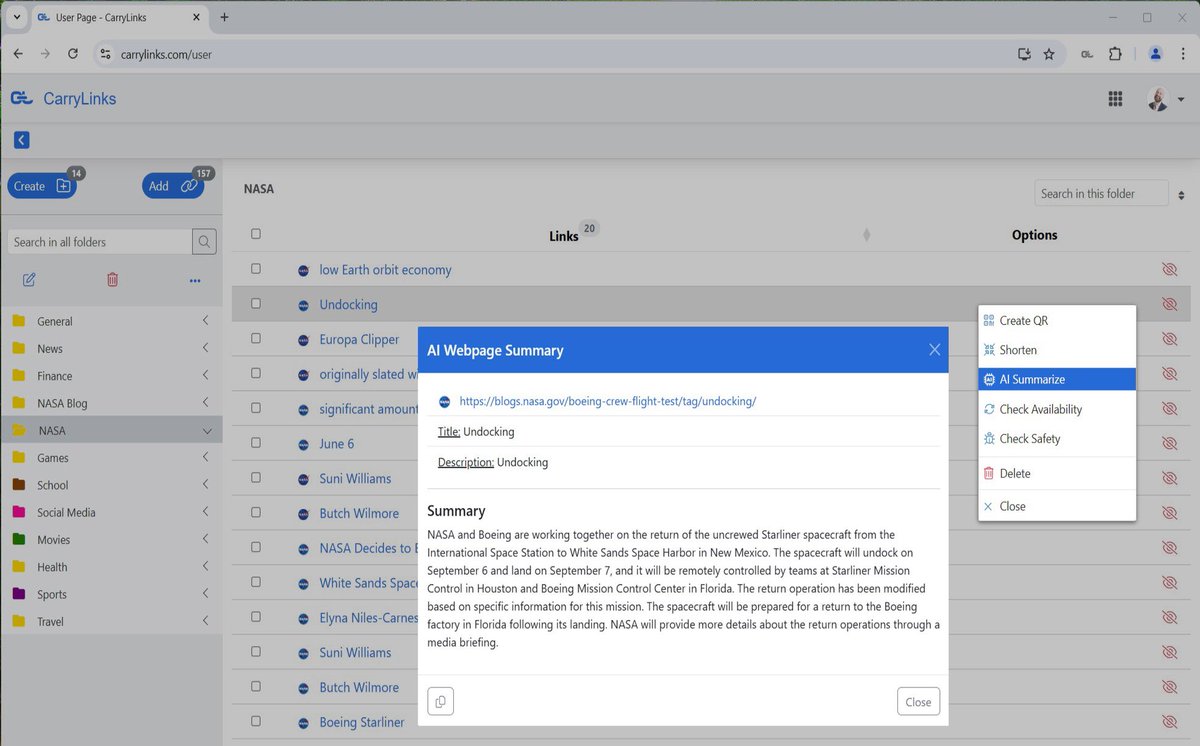The height and width of the screenshot is (746, 1200).
Task: Open the School folder
Action: [53, 485]
